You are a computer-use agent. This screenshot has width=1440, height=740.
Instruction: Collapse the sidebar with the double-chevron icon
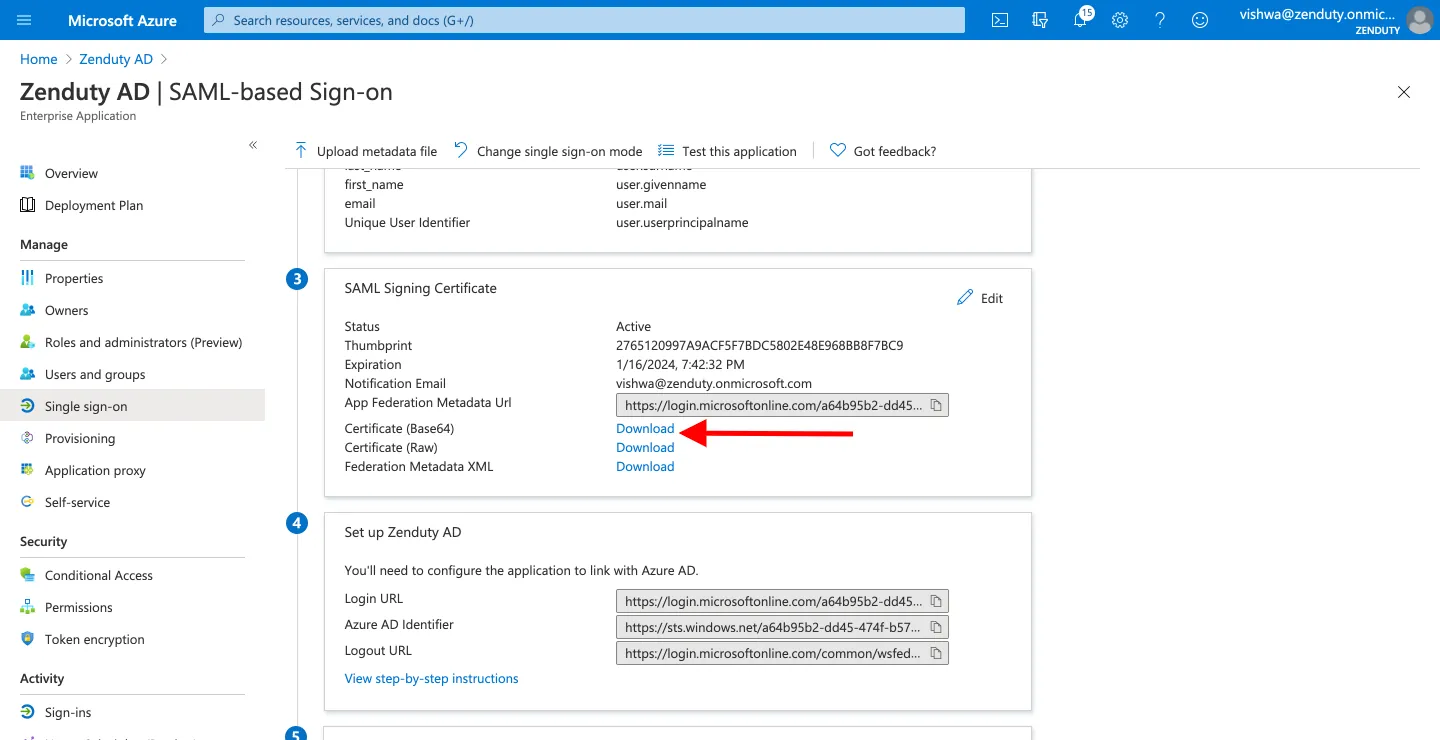tap(253, 145)
